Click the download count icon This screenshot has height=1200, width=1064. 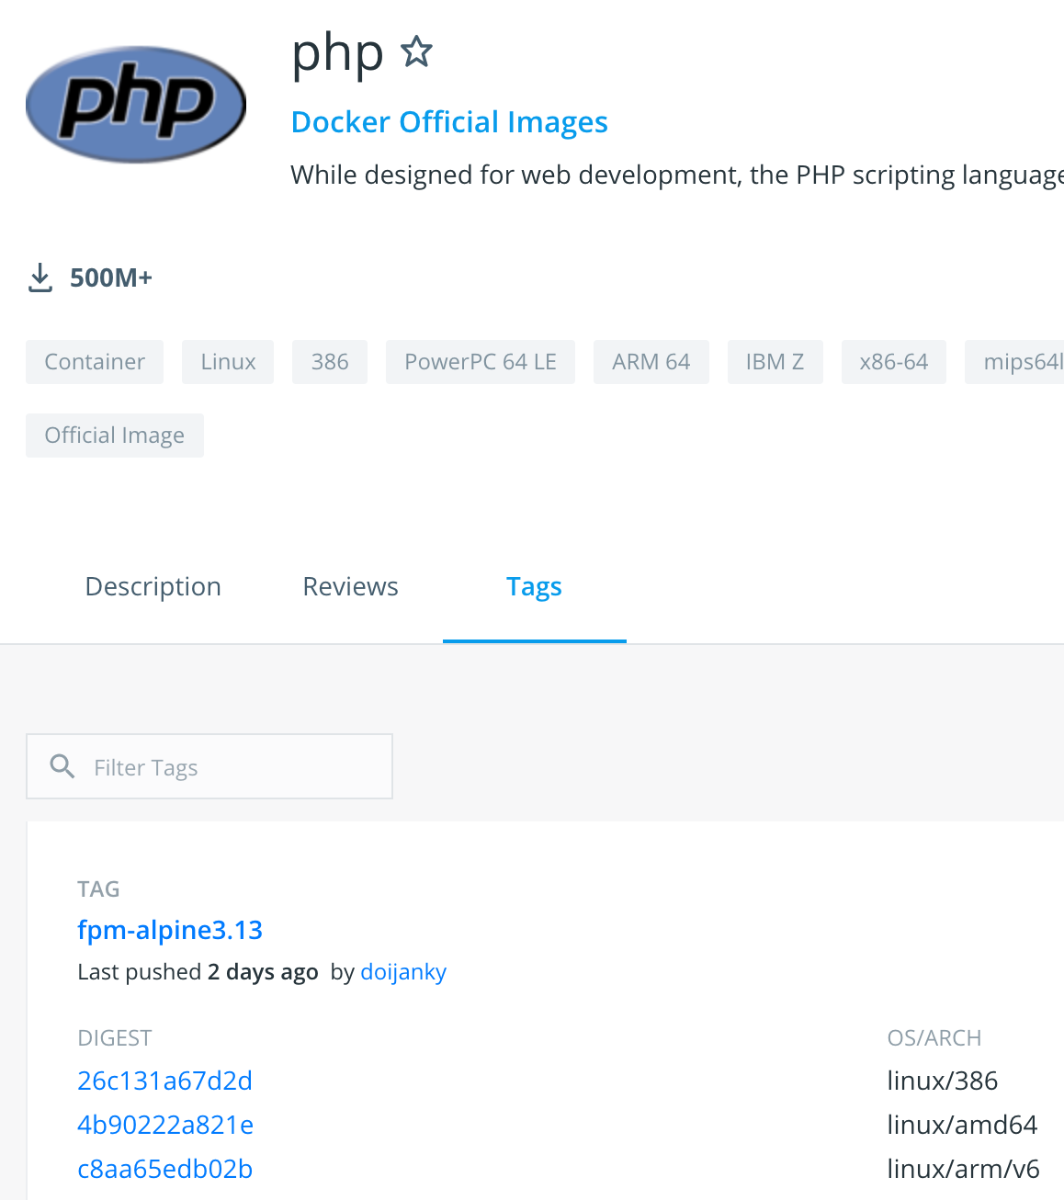pyautogui.click(x=39, y=278)
